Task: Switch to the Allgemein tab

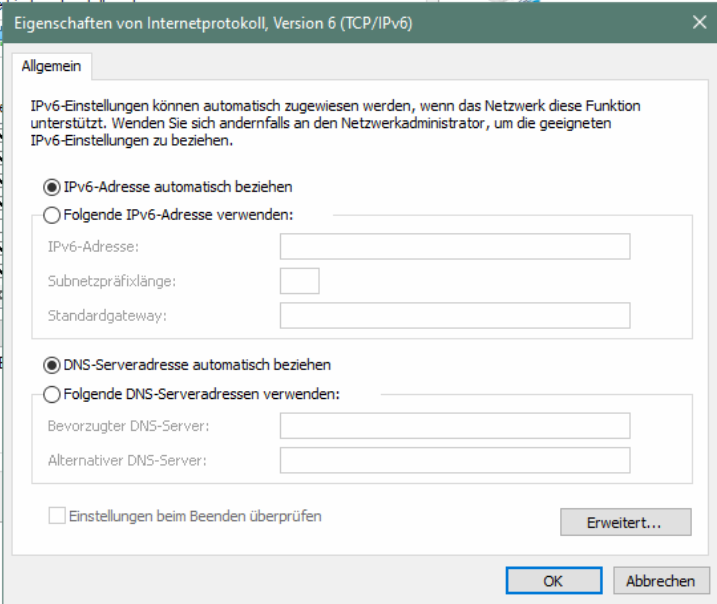Action: pos(52,66)
